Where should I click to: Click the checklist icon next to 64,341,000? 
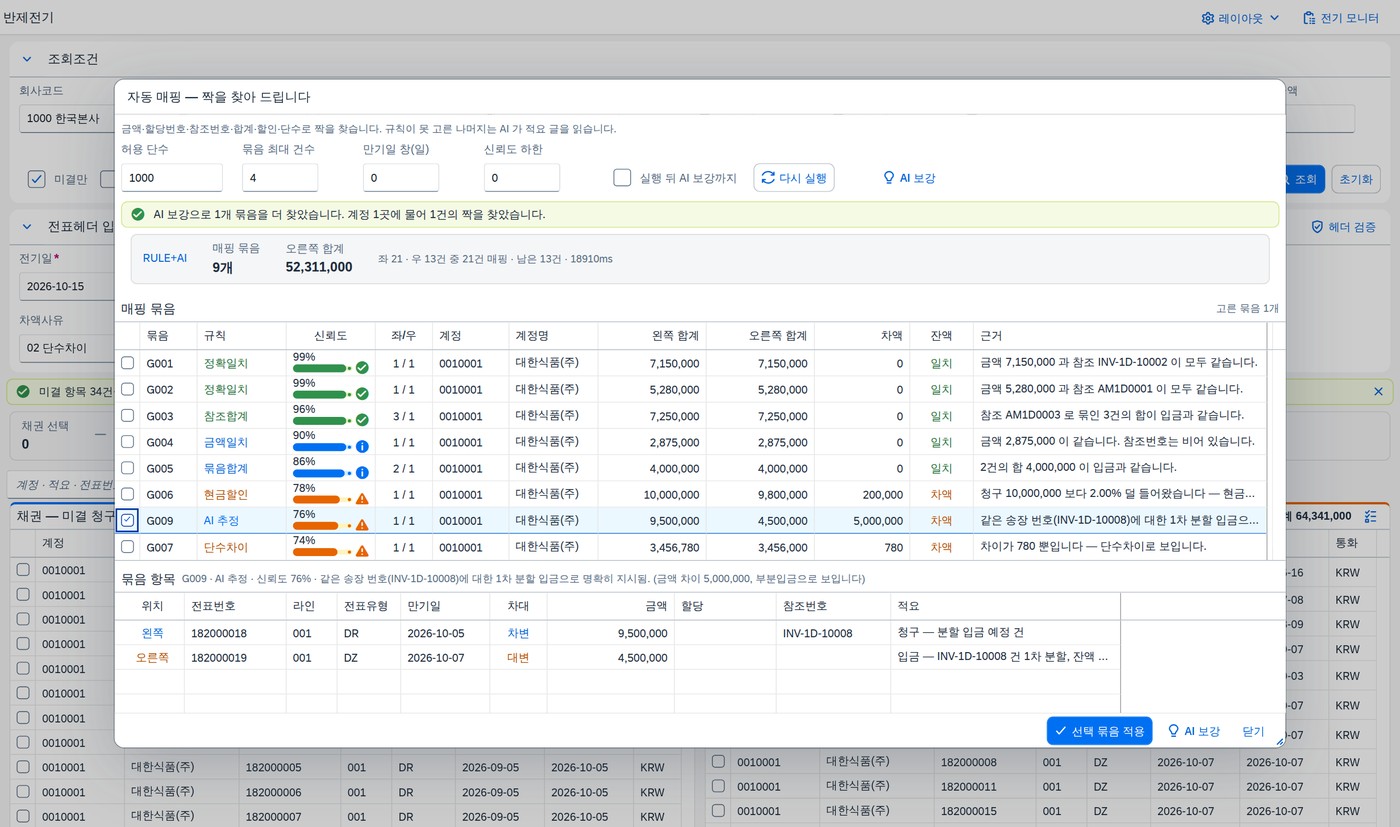pyautogui.click(x=1370, y=516)
